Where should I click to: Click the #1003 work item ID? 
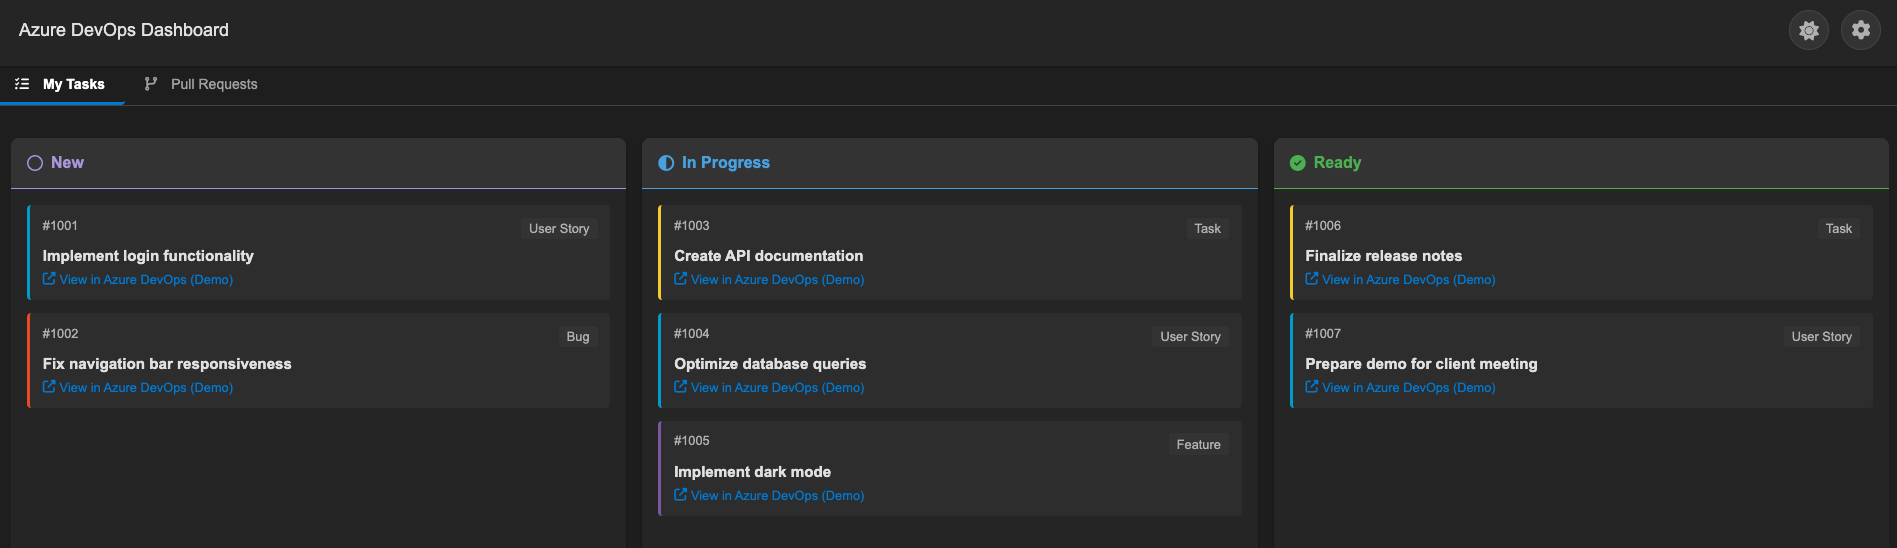tap(691, 226)
